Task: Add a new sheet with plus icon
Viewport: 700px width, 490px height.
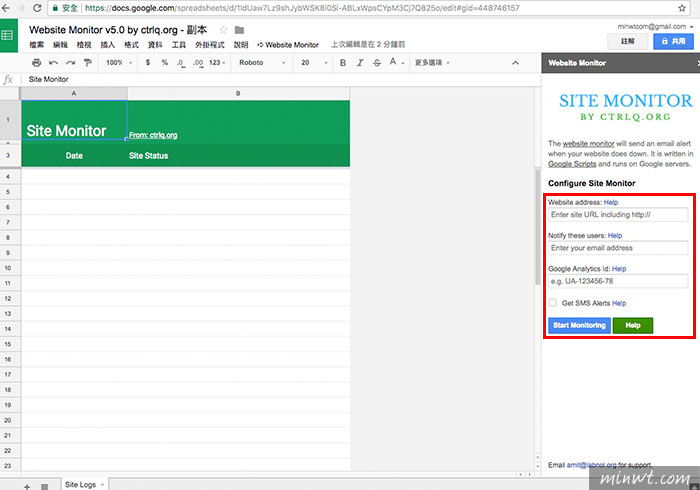Action: point(27,486)
